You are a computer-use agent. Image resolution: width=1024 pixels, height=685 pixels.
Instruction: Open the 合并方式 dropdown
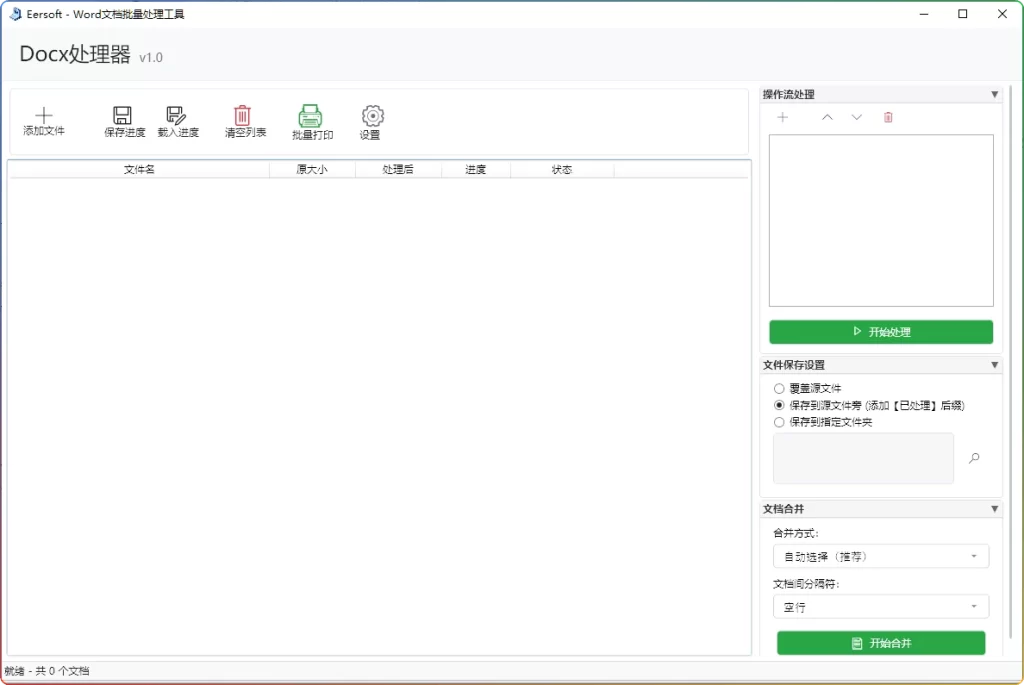click(880, 556)
